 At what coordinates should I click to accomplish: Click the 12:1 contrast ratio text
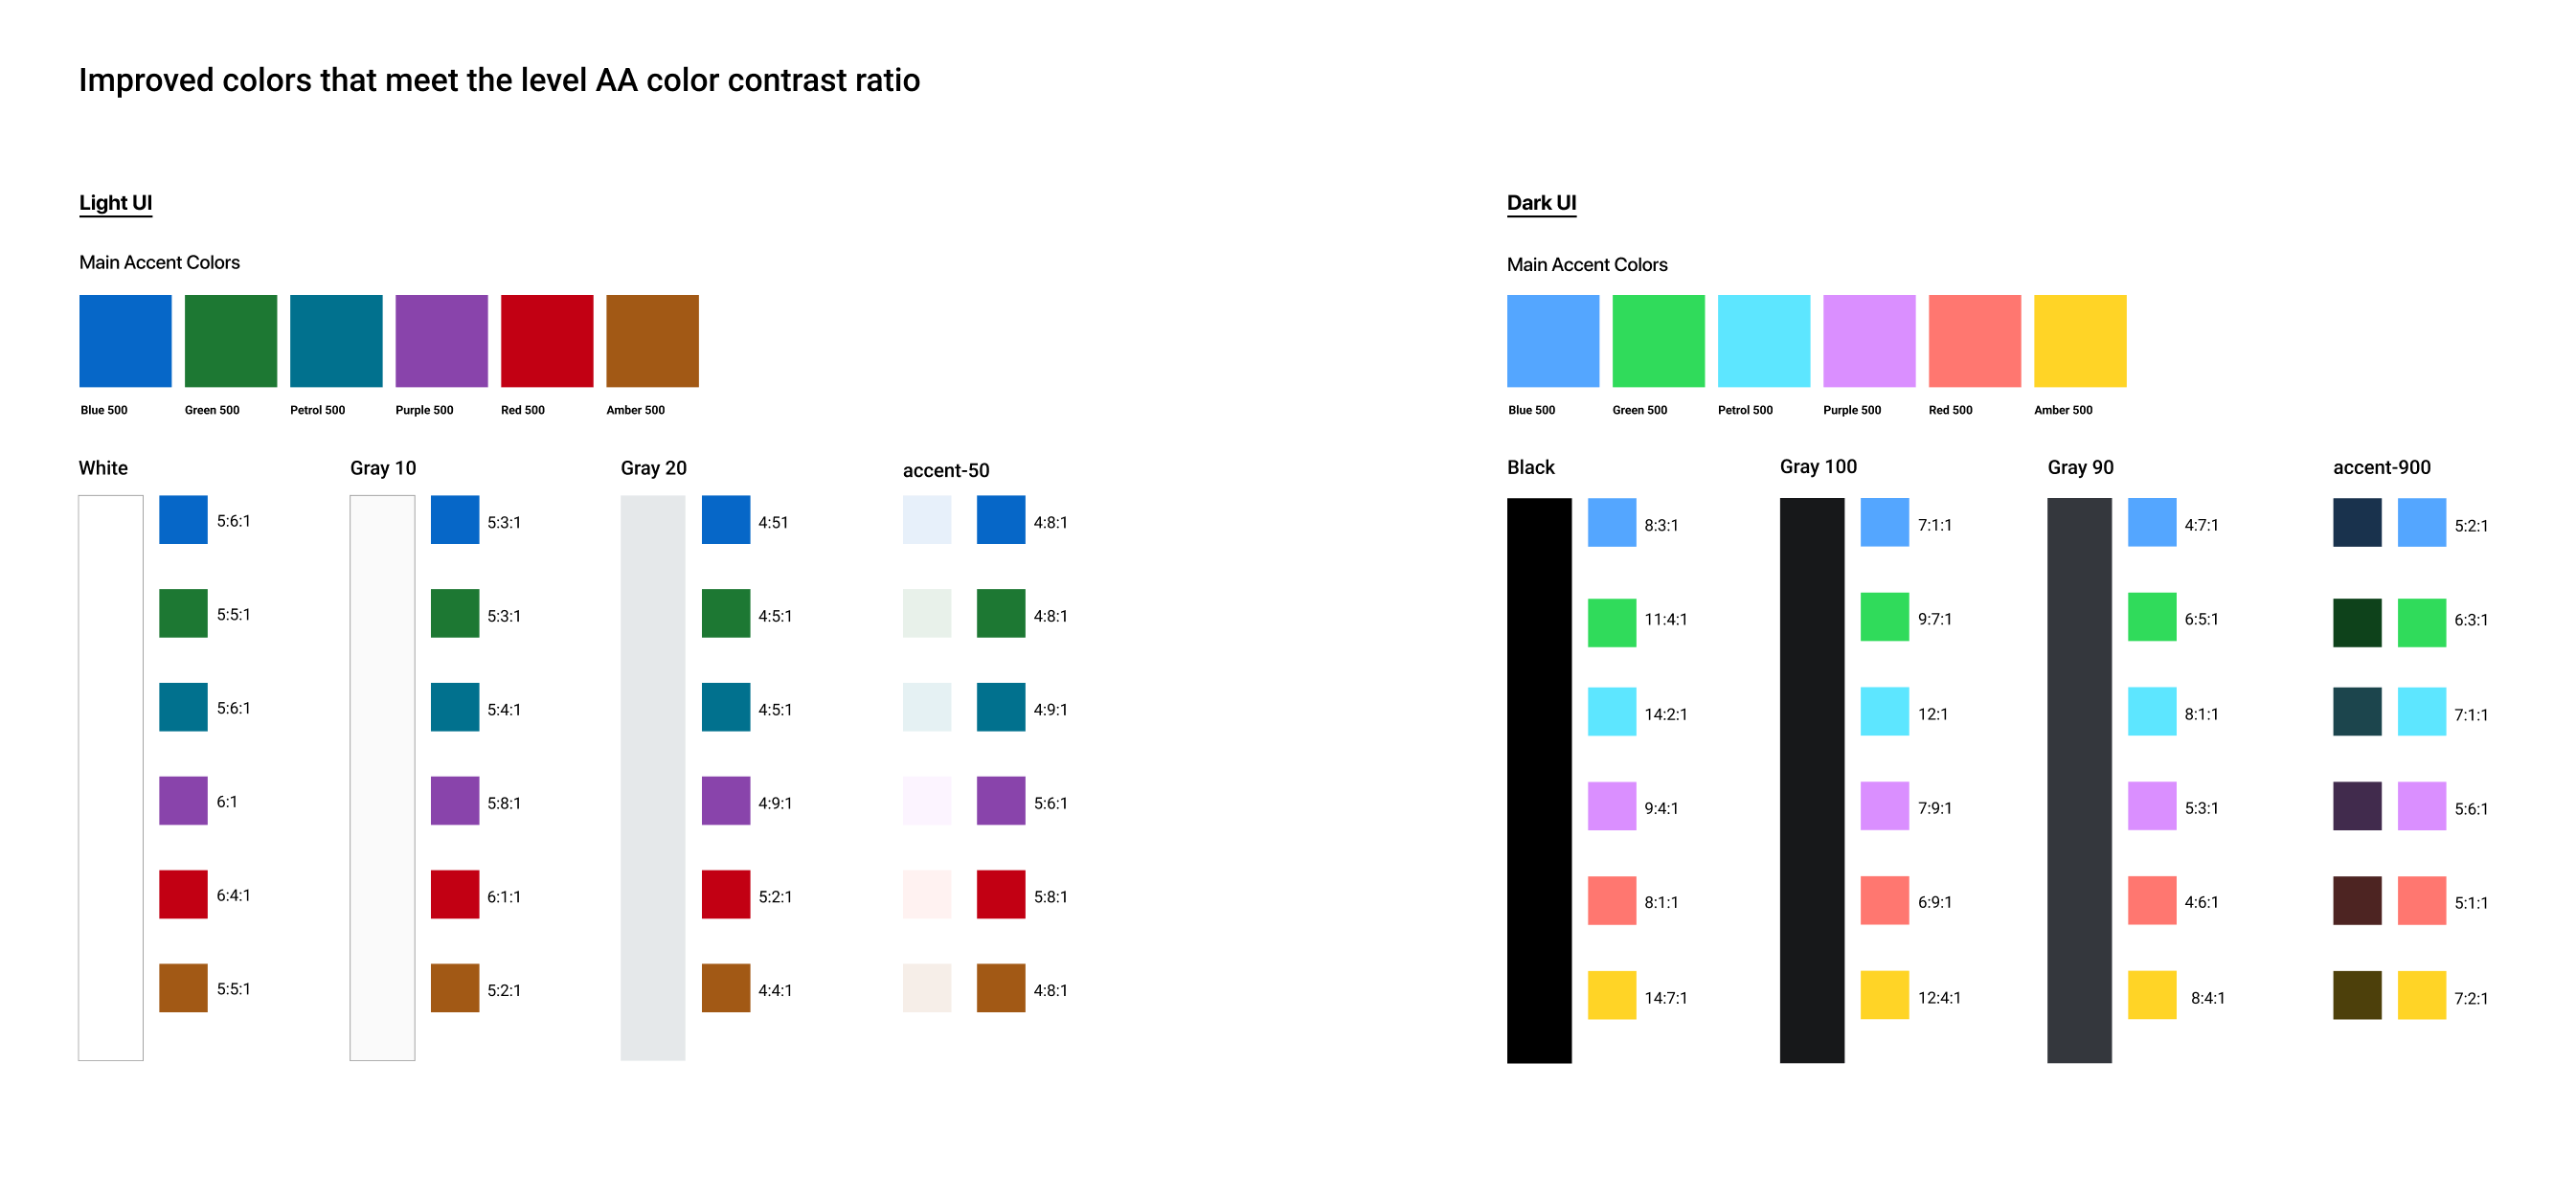1932,714
